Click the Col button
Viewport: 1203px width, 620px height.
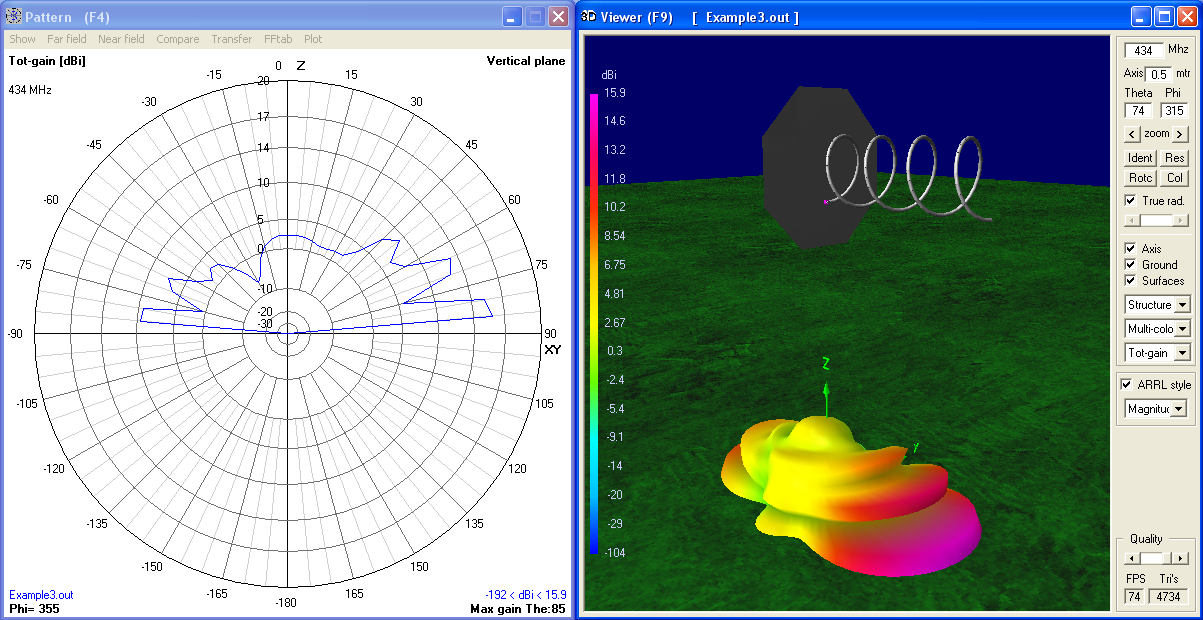(1174, 177)
